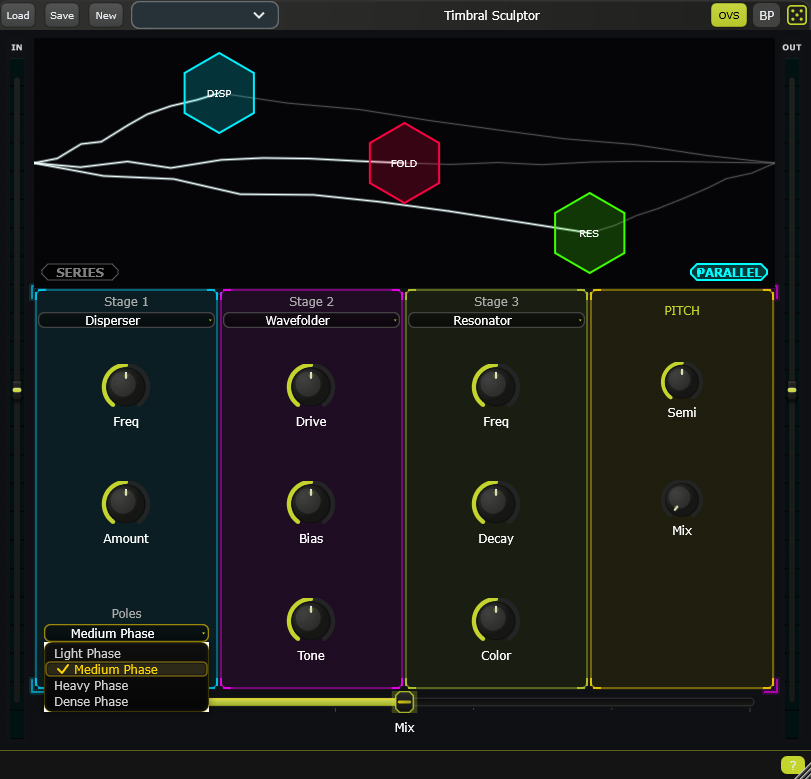The height and width of the screenshot is (779, 811).
Task: Randomize parameters with the dice icon
Action: pos(795,15)
